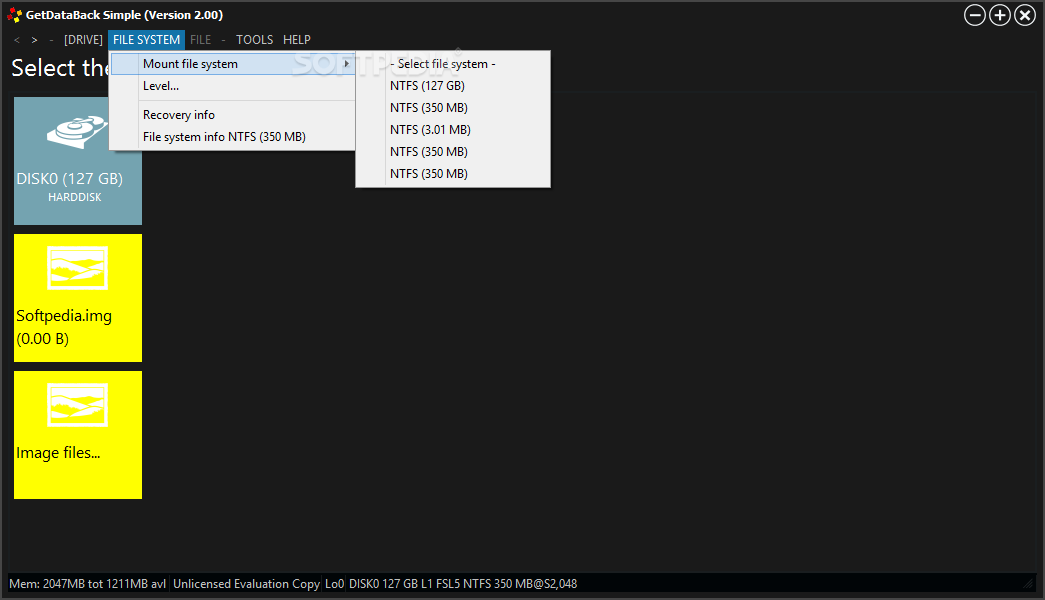Screen dimensions: 1045x600
Task: Expand Mount file system submenu arrow
Action: [346, 64]
